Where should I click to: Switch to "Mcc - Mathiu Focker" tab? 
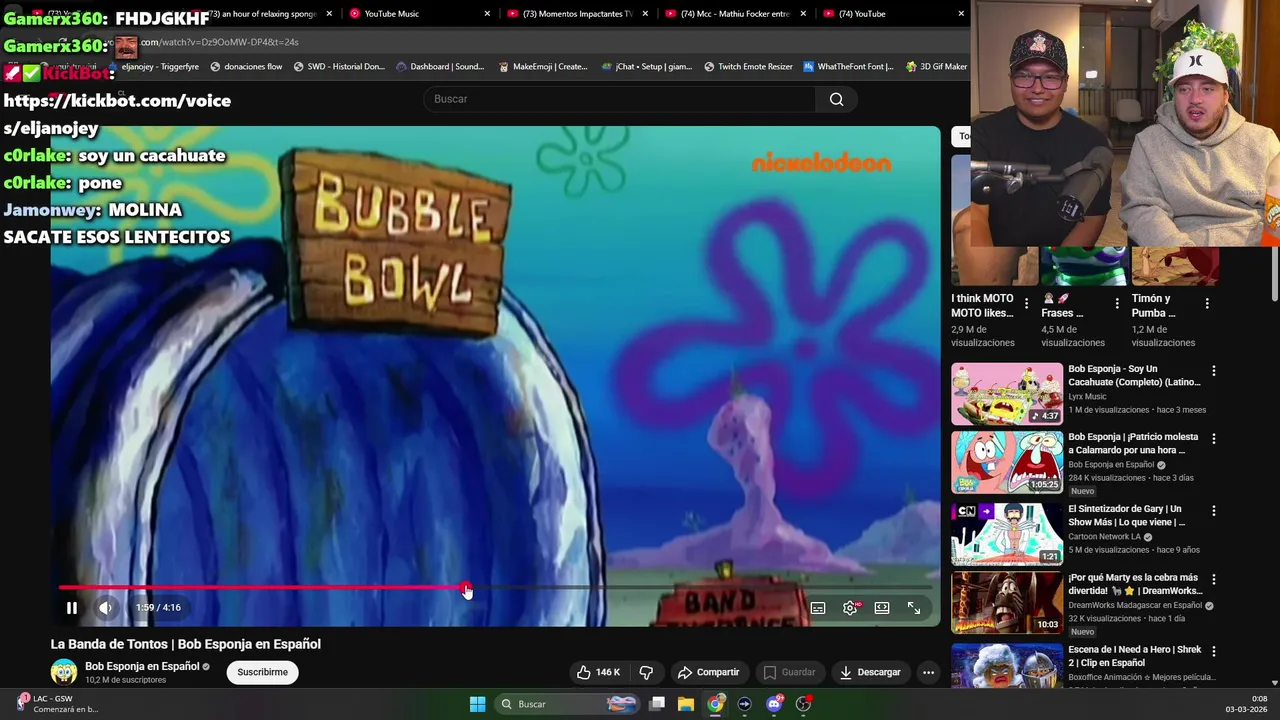tap(736, 14)
